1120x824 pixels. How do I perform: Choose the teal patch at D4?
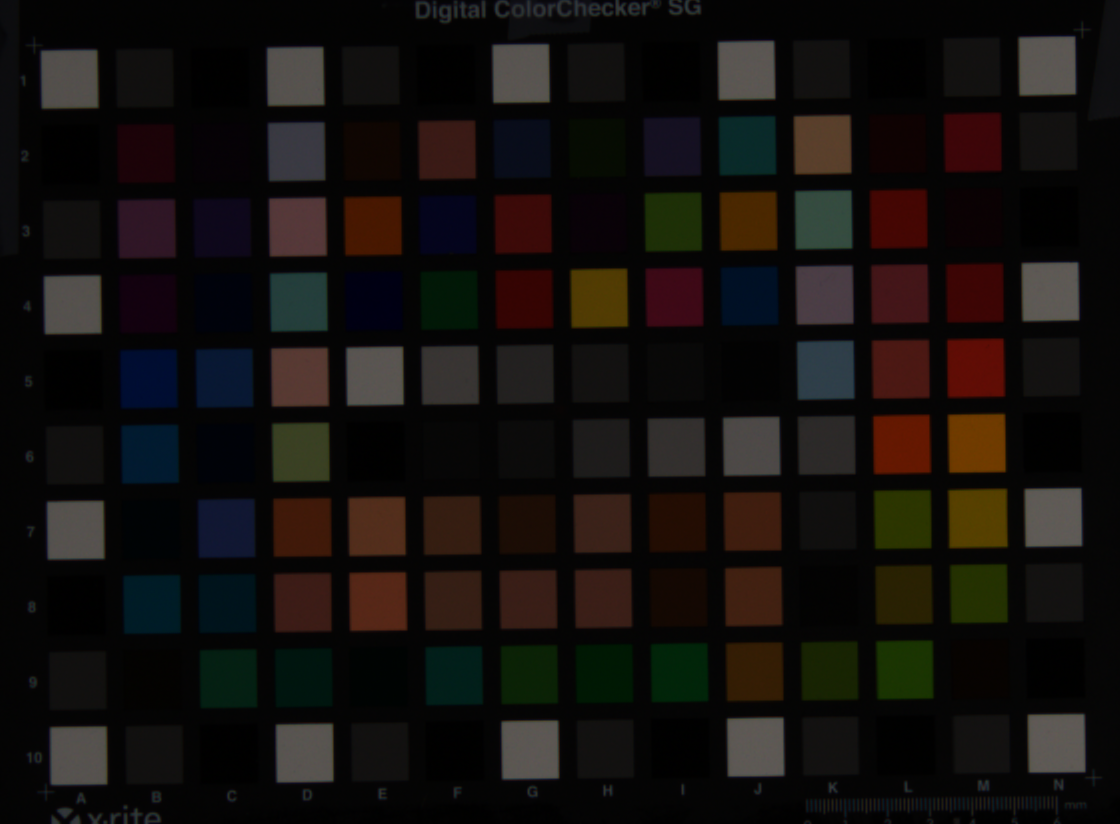pos(299,301)
